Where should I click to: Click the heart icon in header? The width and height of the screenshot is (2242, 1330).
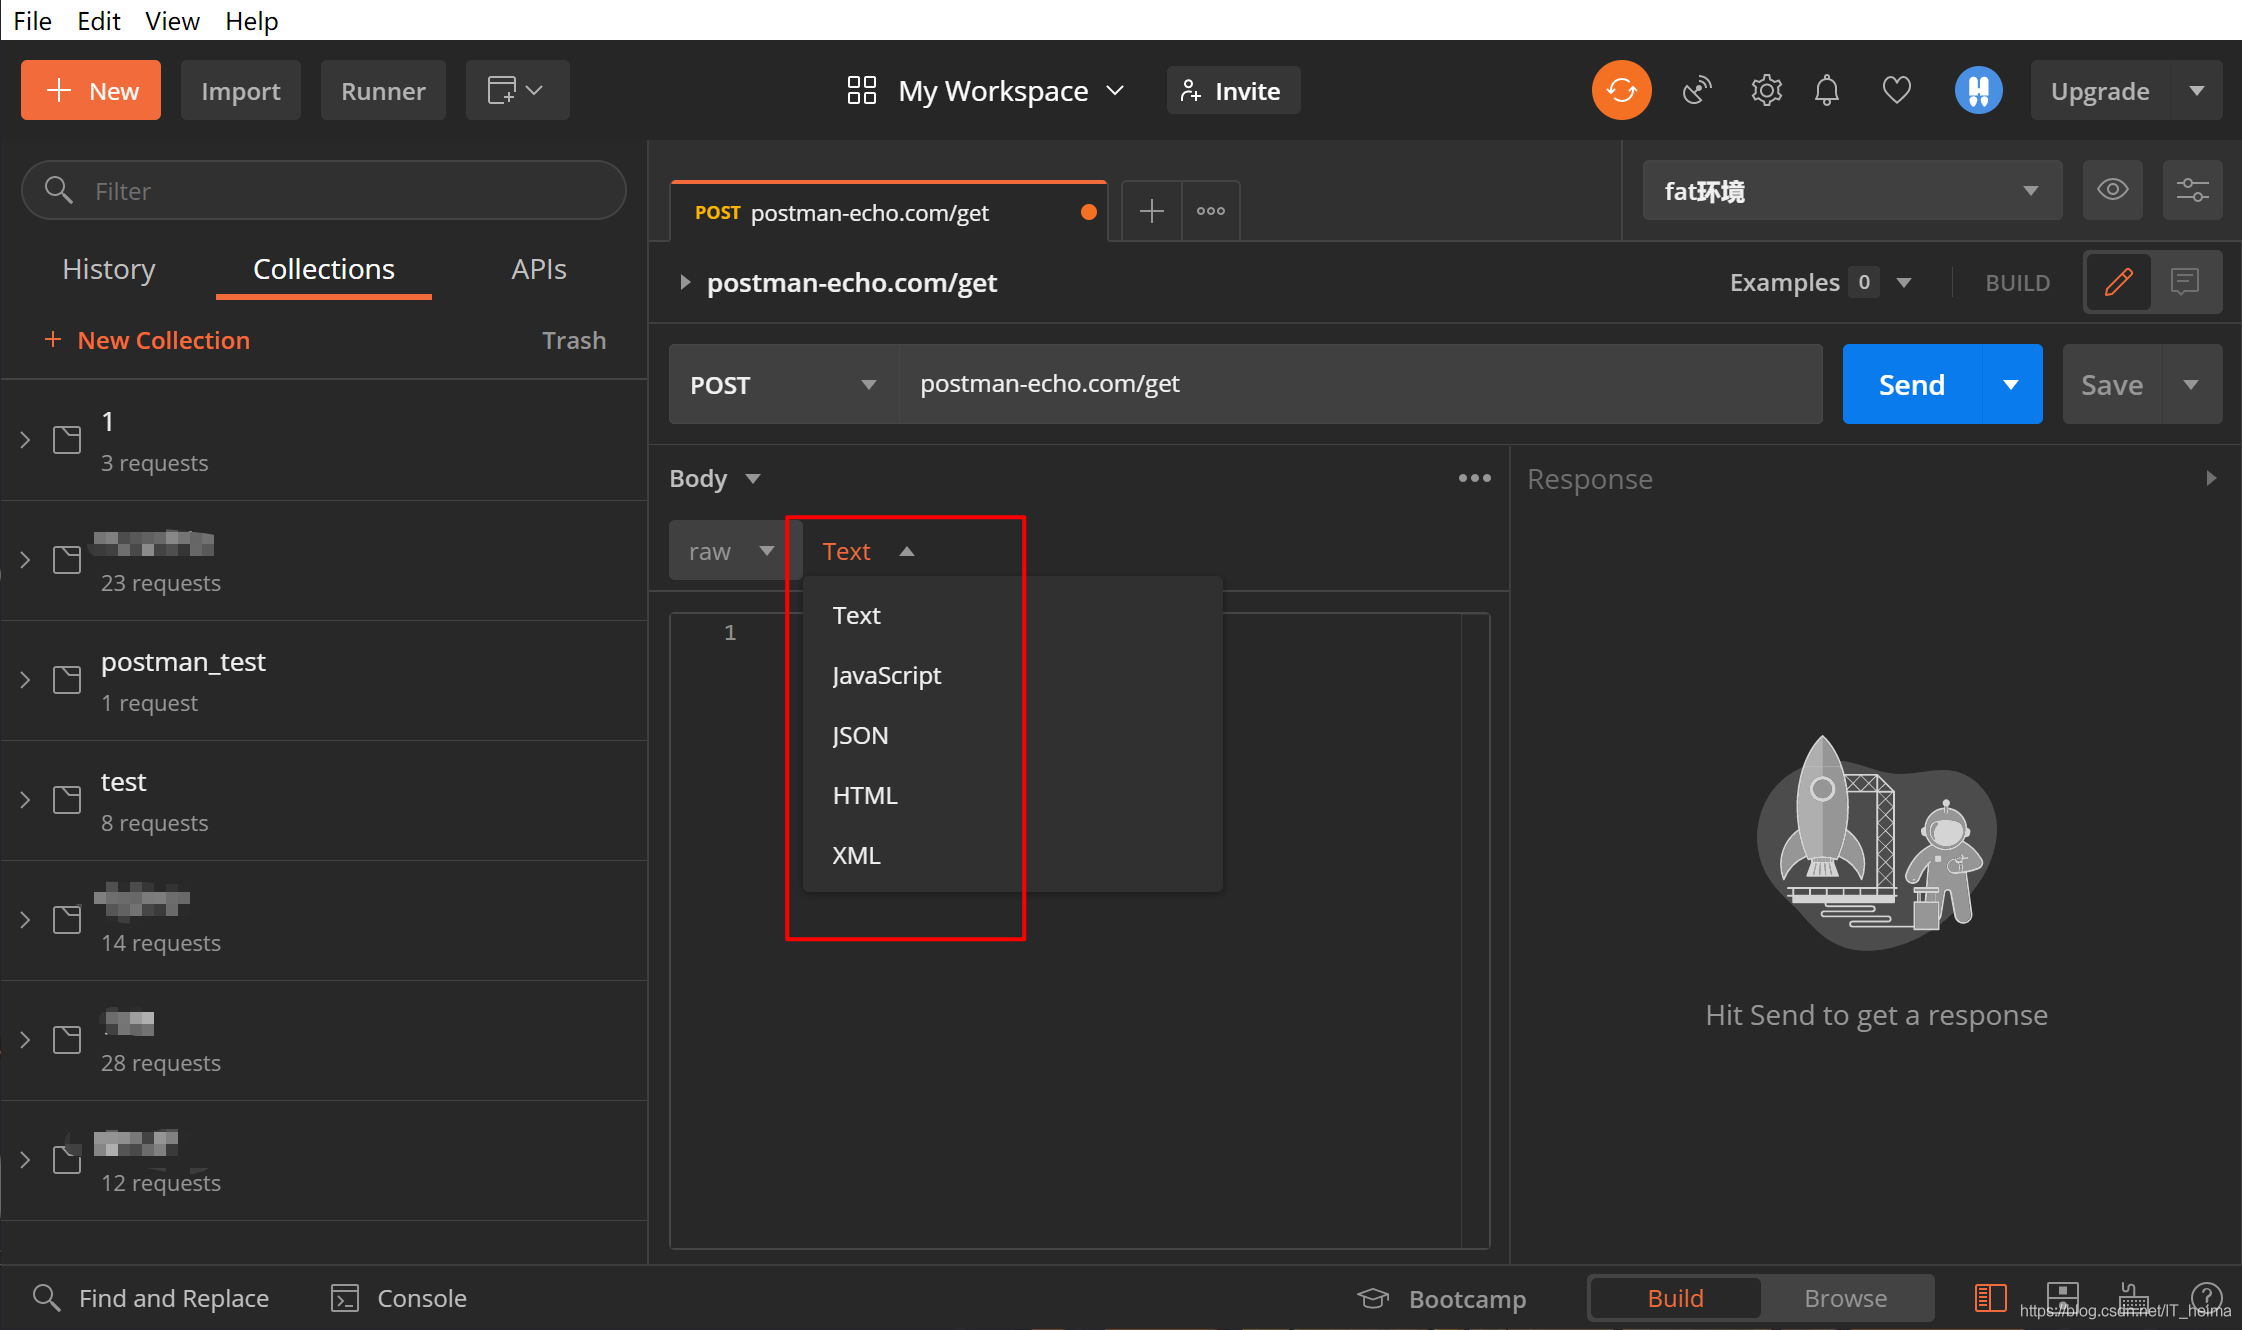point(1896,91)
